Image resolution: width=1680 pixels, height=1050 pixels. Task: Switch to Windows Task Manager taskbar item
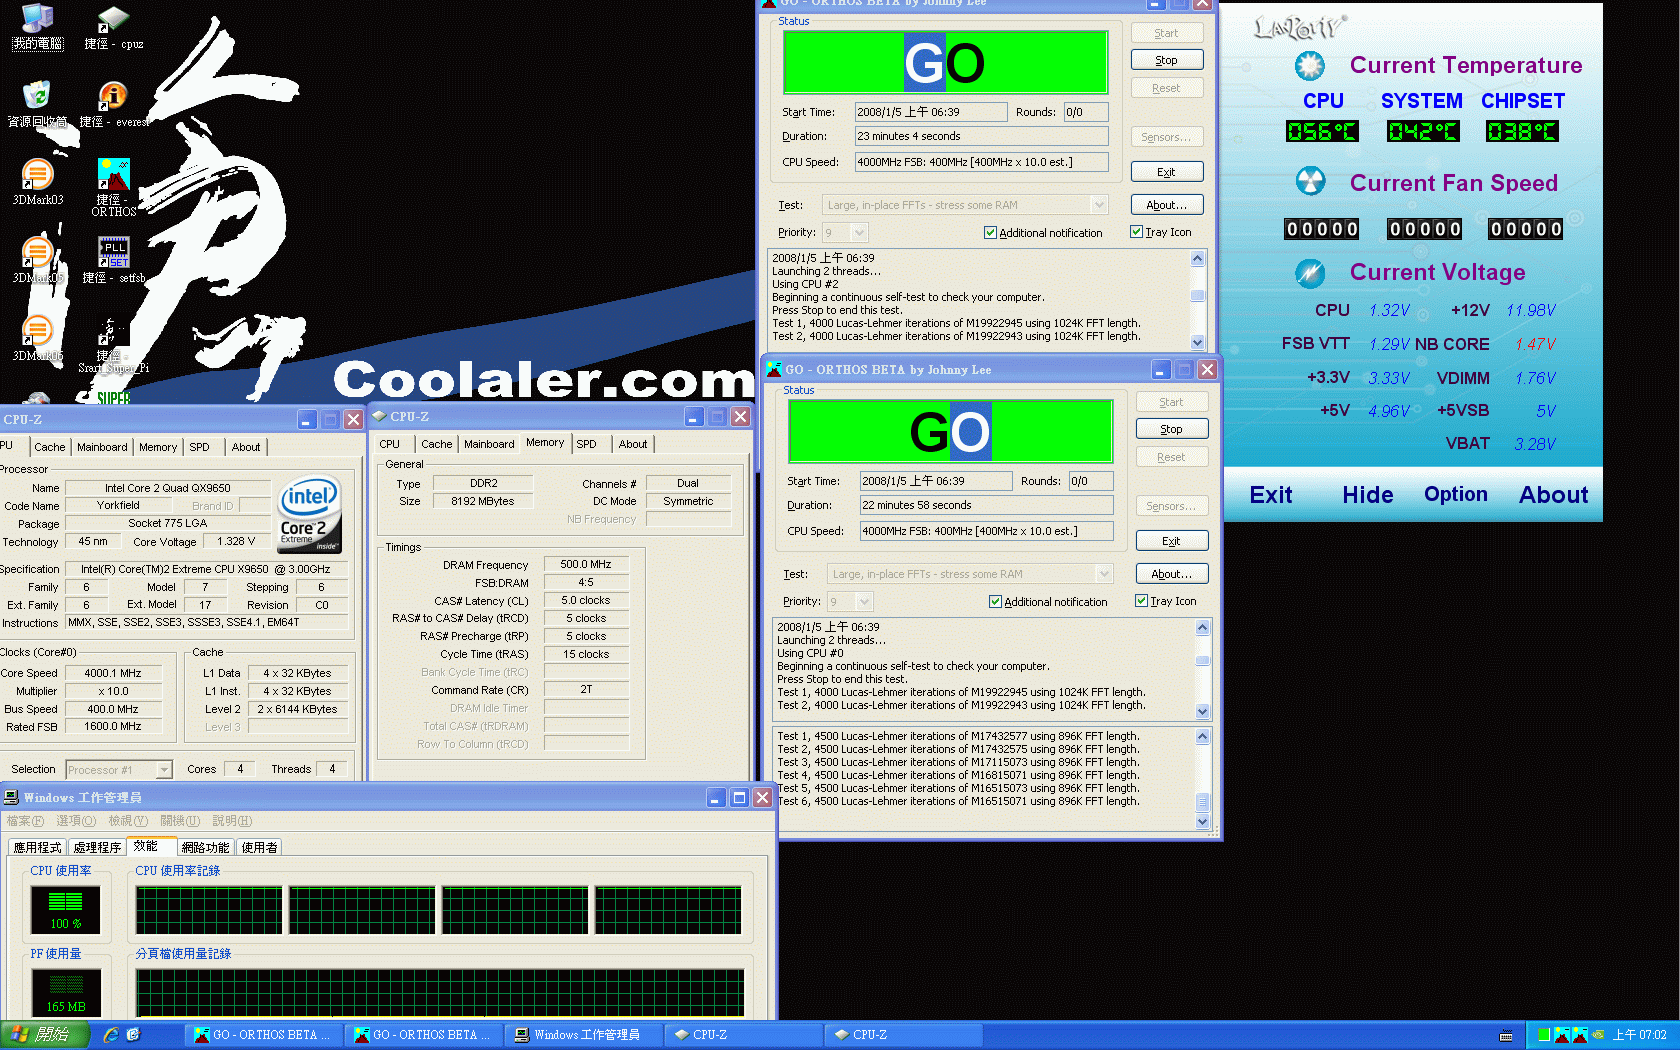(583, 1035)
